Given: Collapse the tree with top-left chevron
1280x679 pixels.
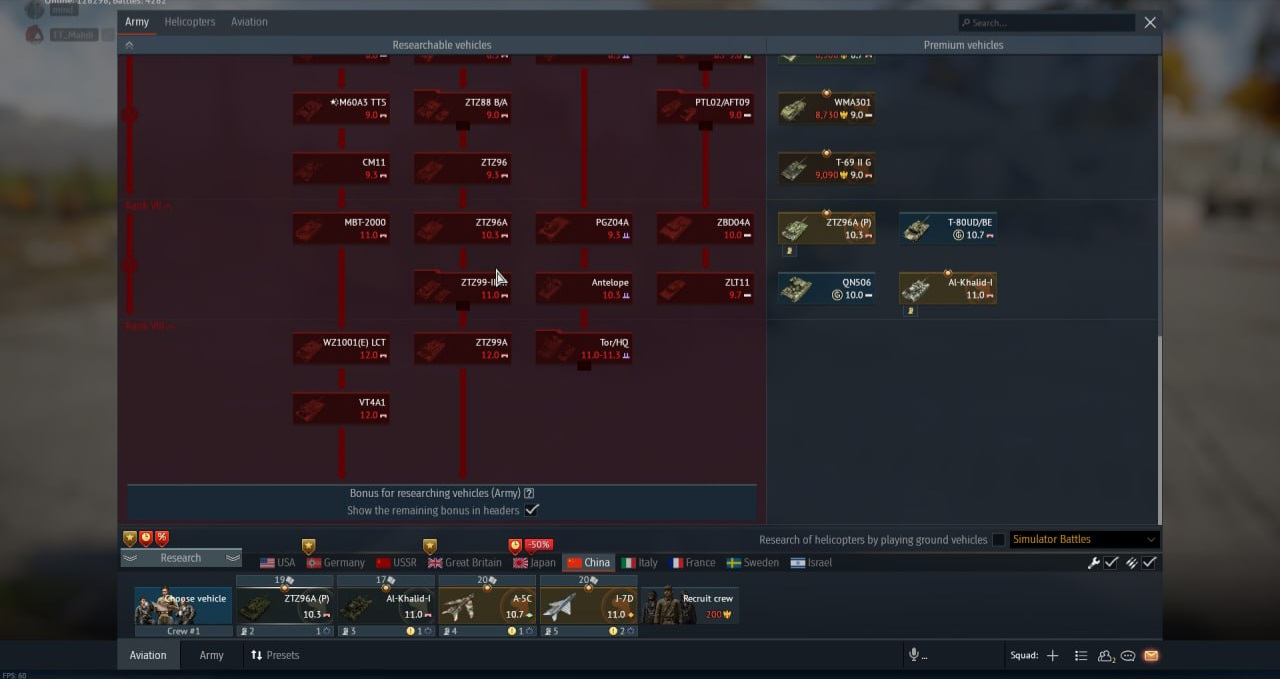Looking at the screenshot, I should point(129,45).
